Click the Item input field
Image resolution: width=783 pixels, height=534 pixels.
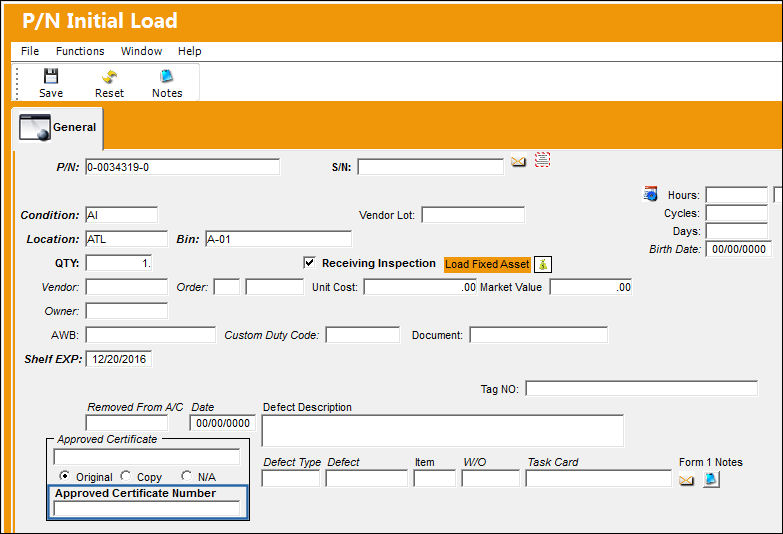click(434, 478)
